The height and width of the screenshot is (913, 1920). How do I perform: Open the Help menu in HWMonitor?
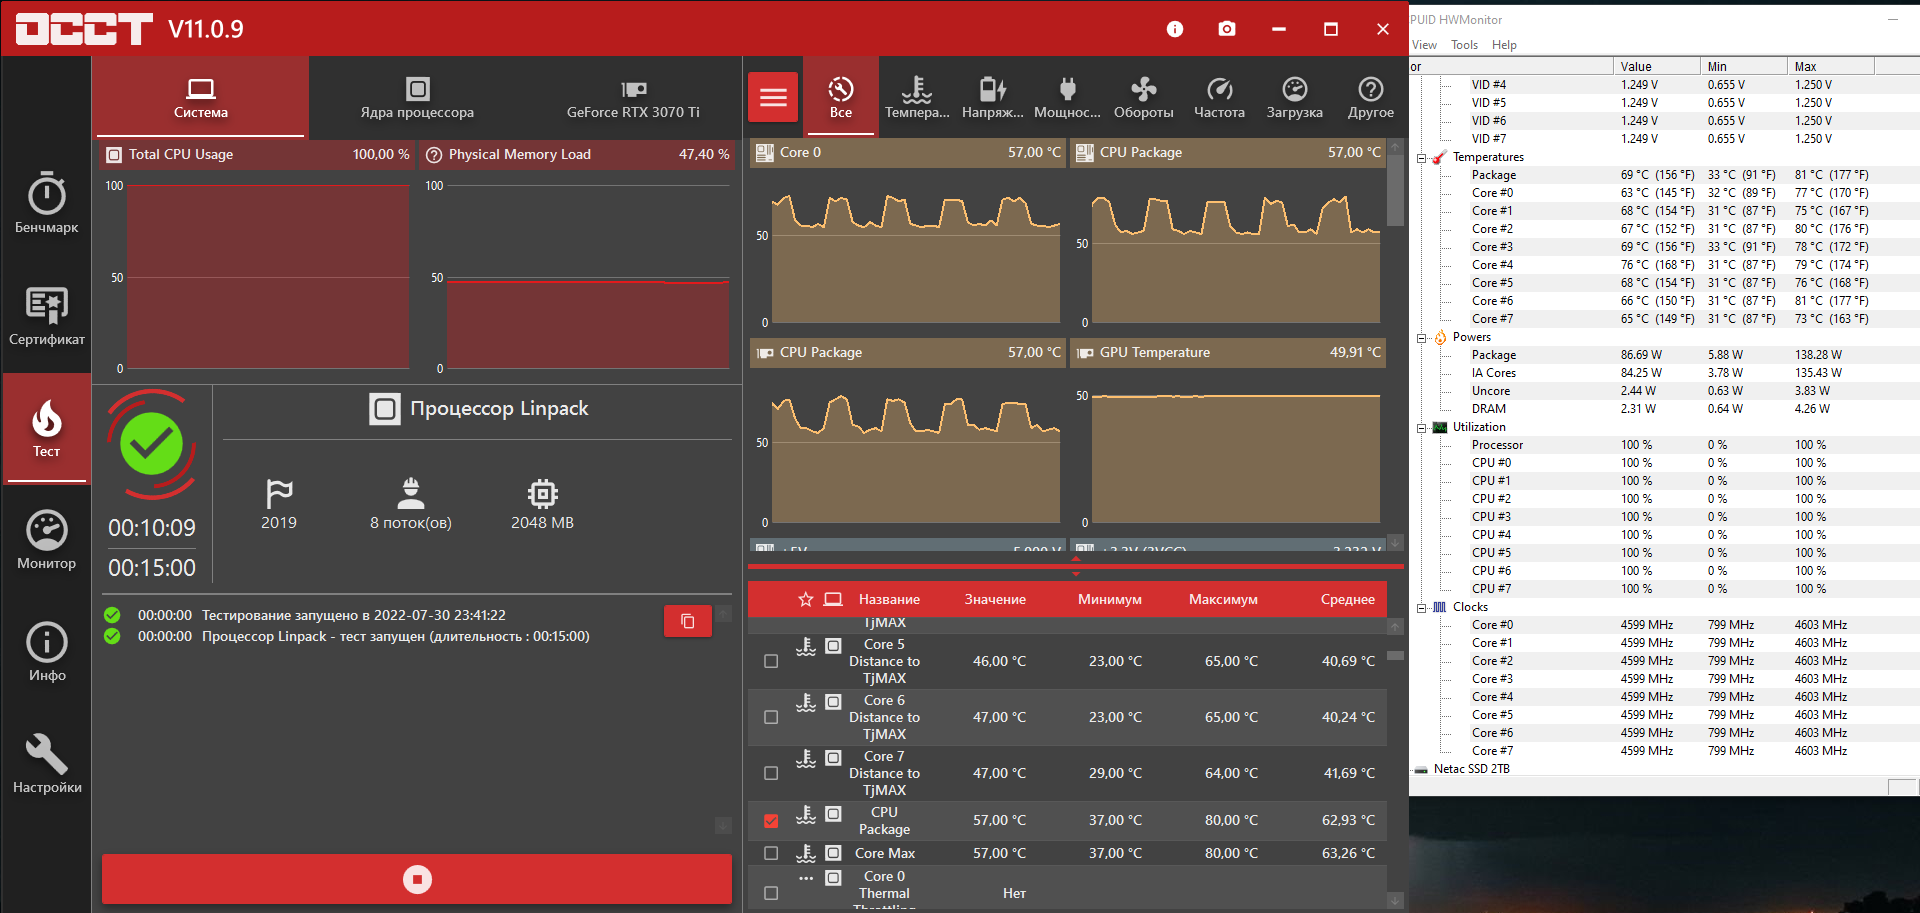pyautogui.click(x=1504, y=45)
